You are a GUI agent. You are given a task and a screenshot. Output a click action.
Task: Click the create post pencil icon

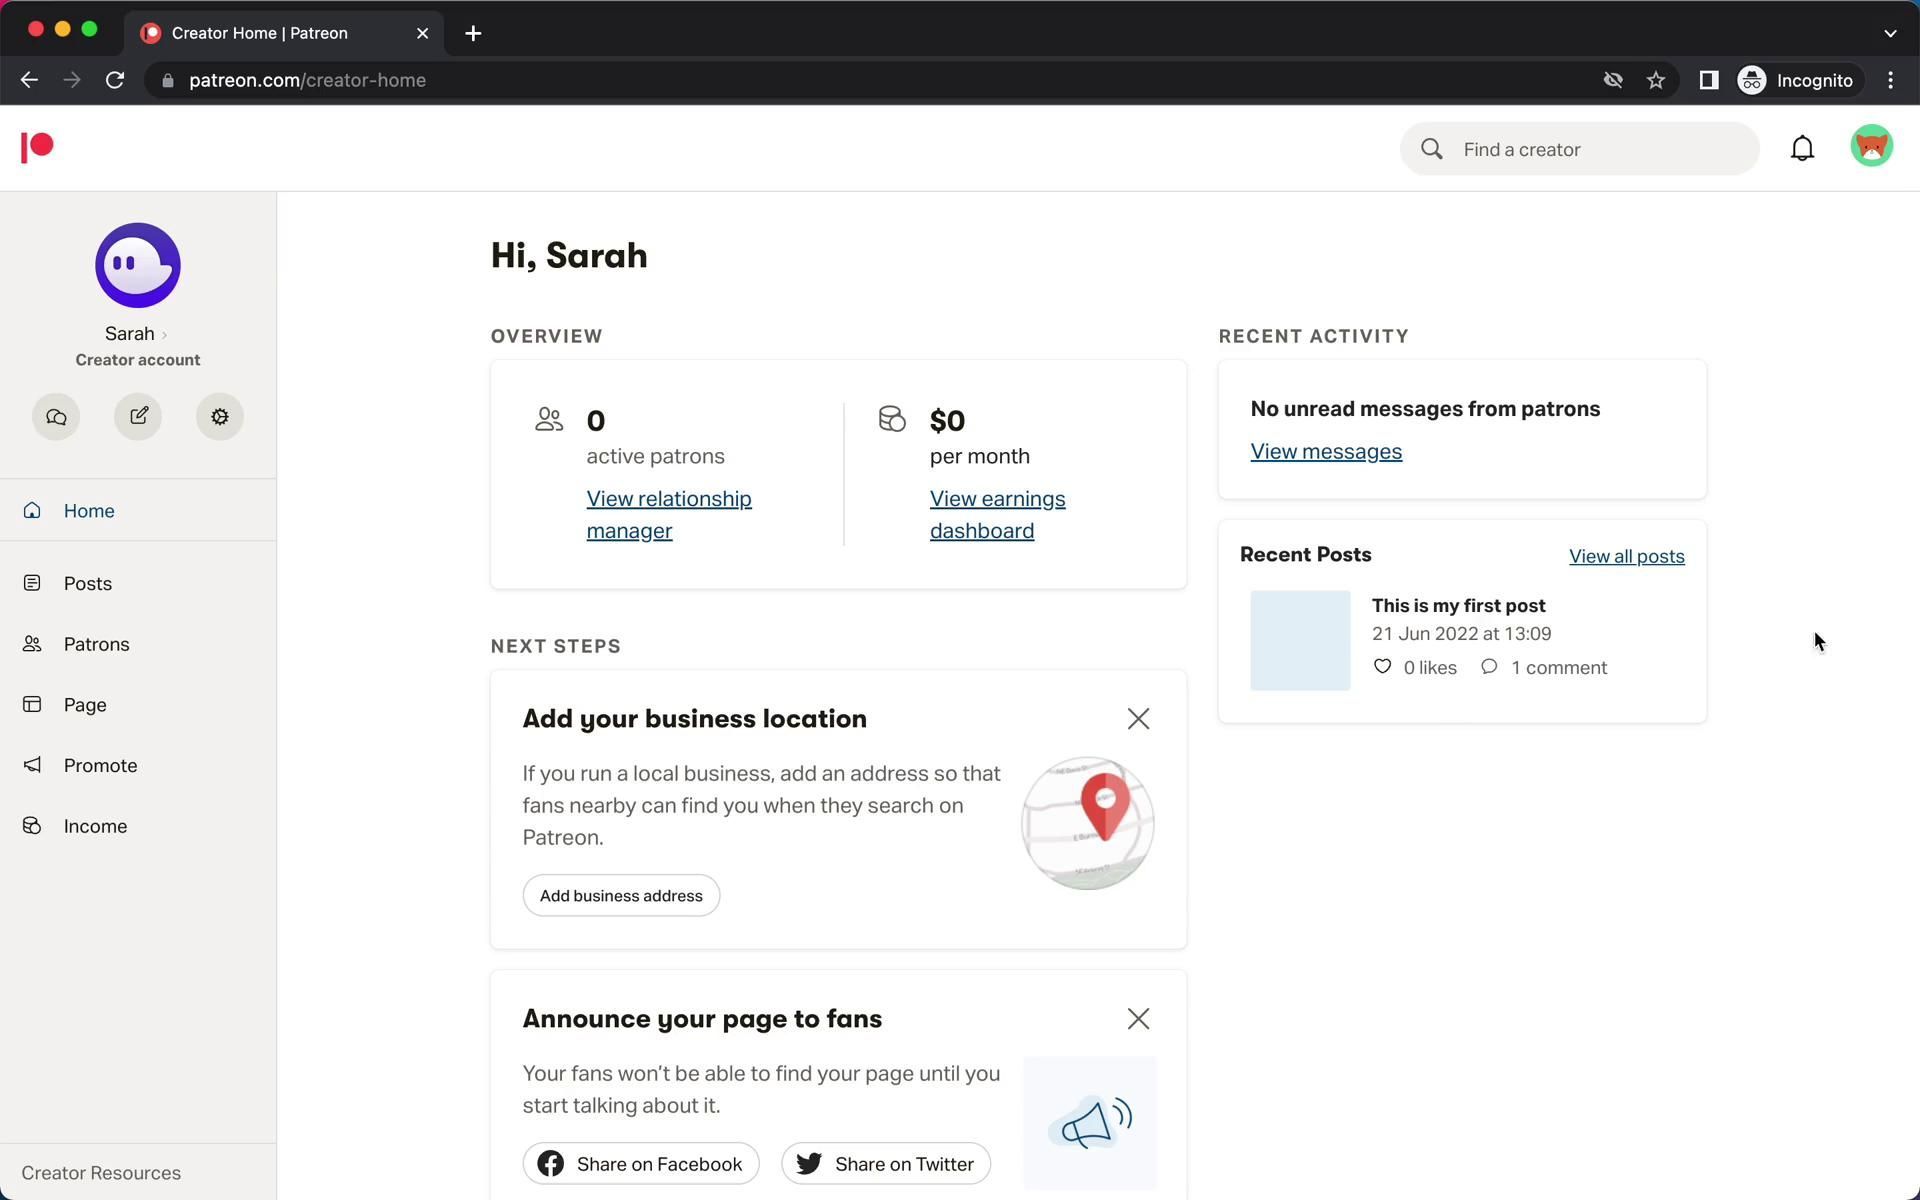[x=138, y=417]
